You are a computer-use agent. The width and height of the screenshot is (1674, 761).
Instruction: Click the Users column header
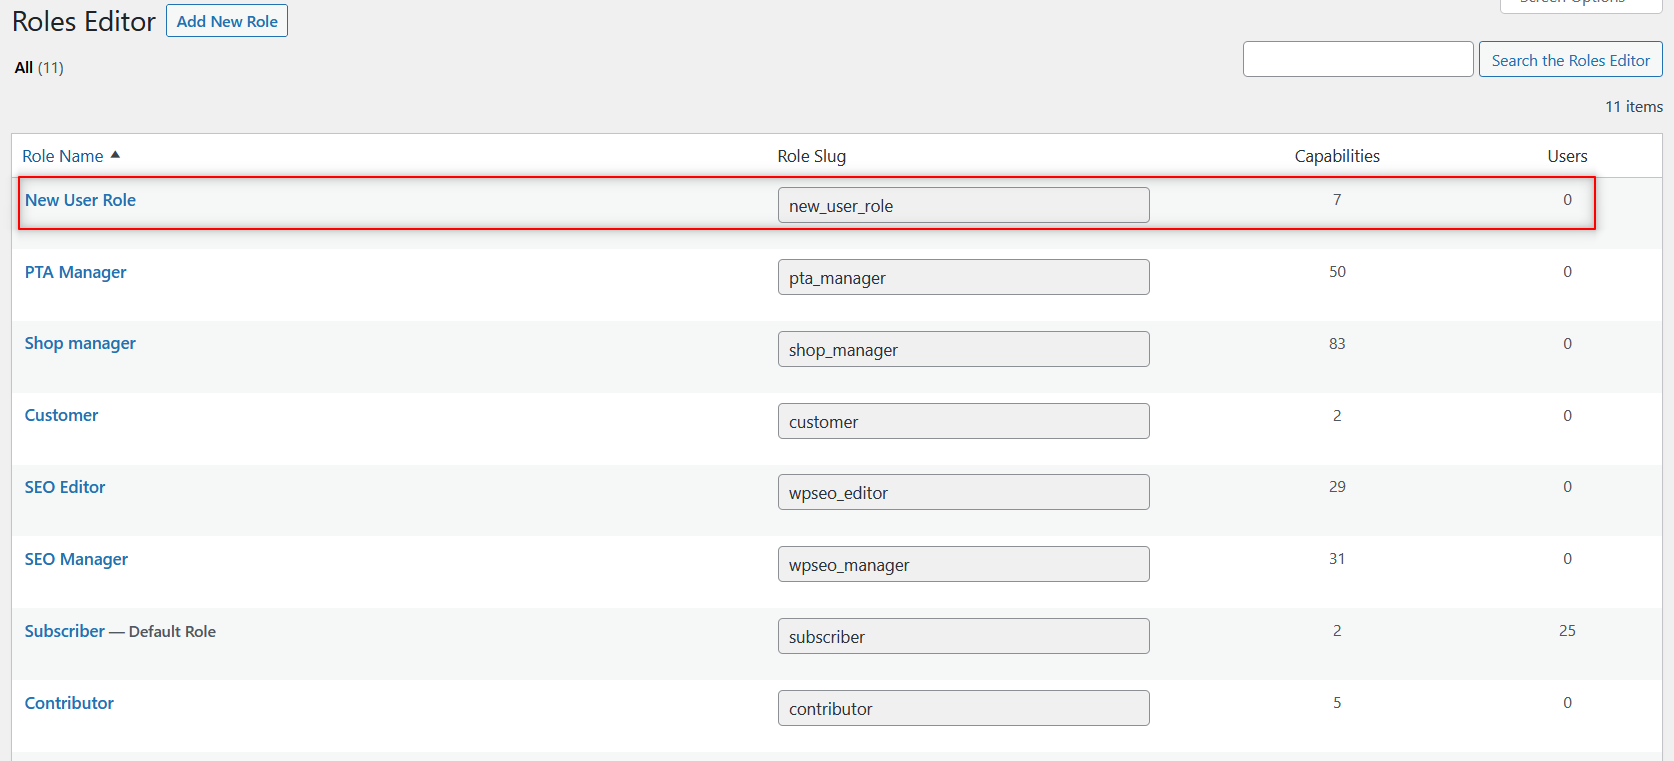[1567, 156]
